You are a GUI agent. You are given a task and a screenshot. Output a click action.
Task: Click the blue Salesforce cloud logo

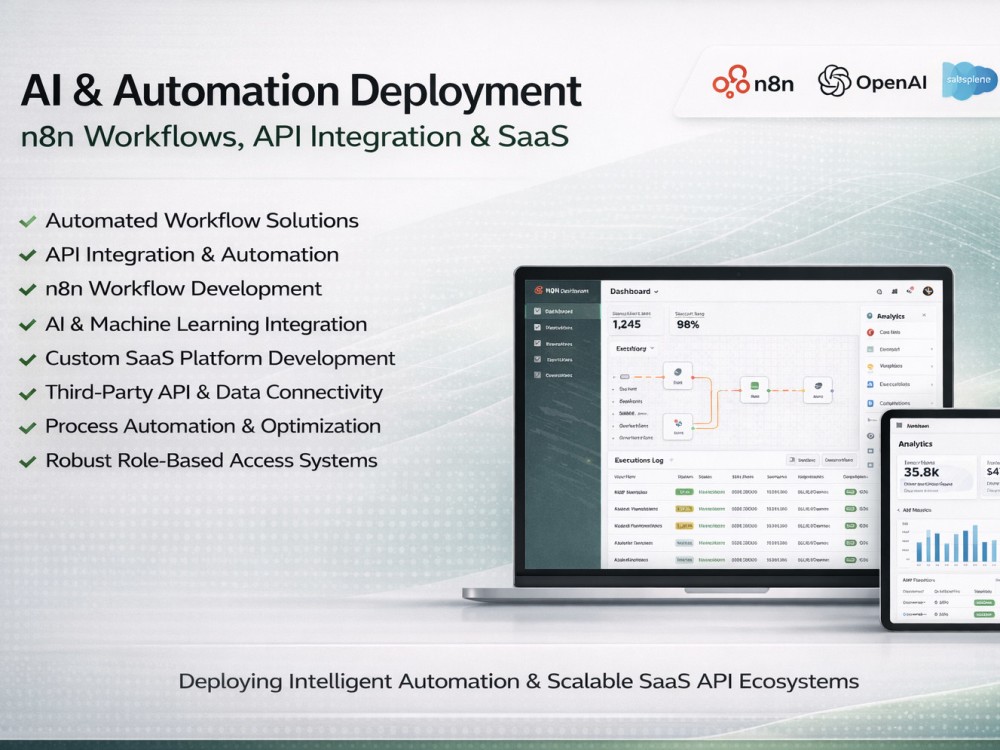tap(970, 80)
